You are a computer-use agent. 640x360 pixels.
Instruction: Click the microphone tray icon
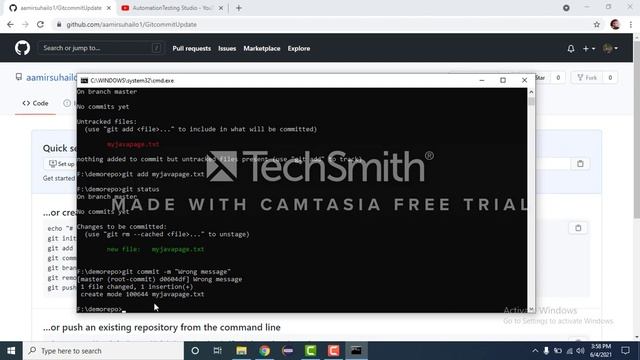point(546,351)
